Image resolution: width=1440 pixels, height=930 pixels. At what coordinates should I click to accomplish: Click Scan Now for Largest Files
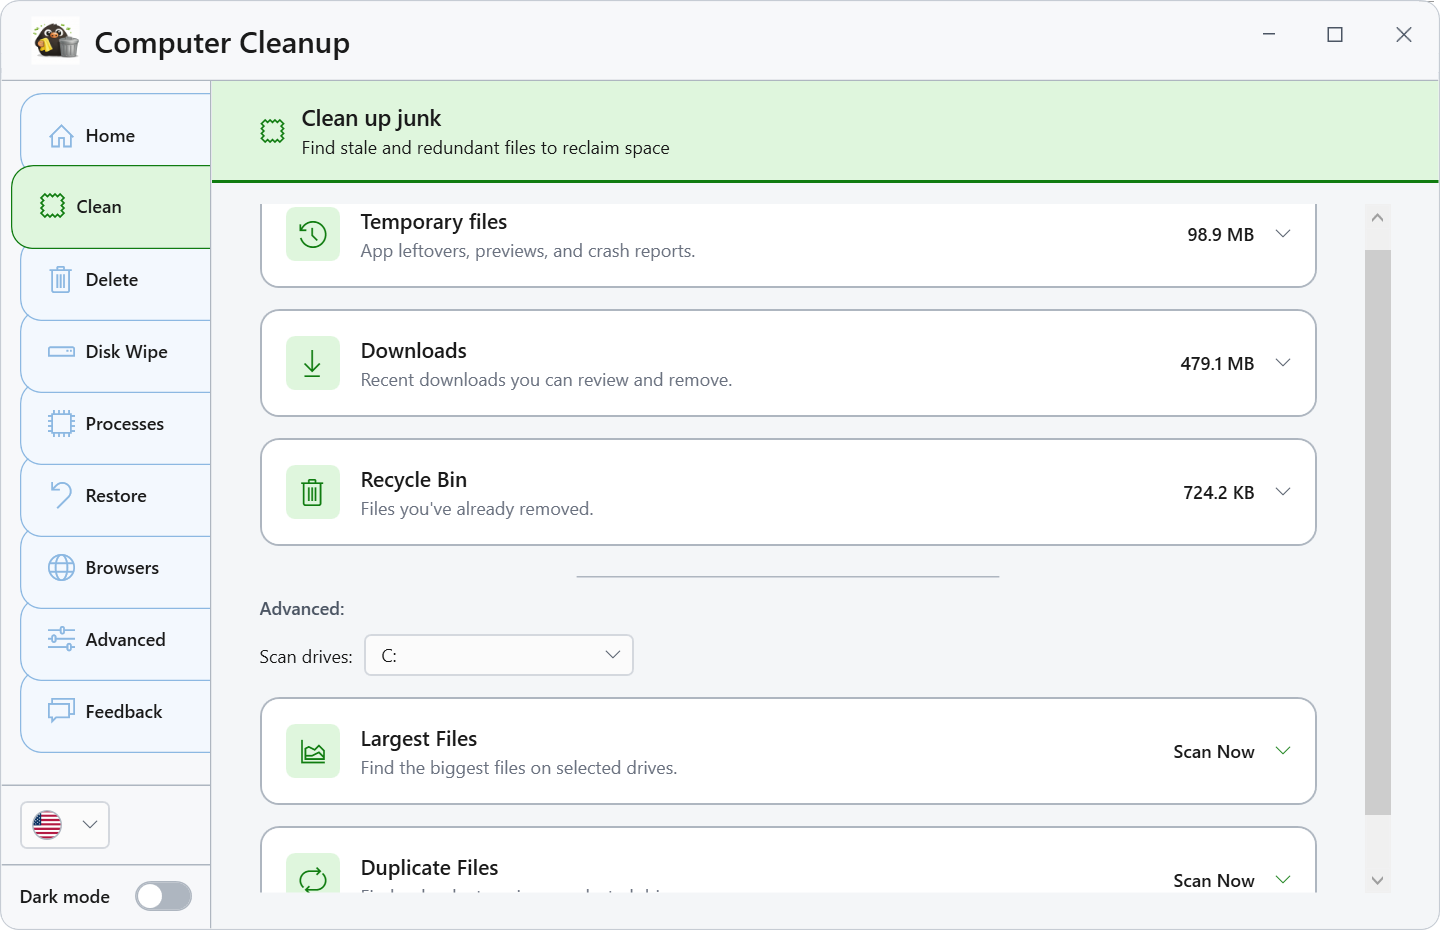pos(1214,752)
